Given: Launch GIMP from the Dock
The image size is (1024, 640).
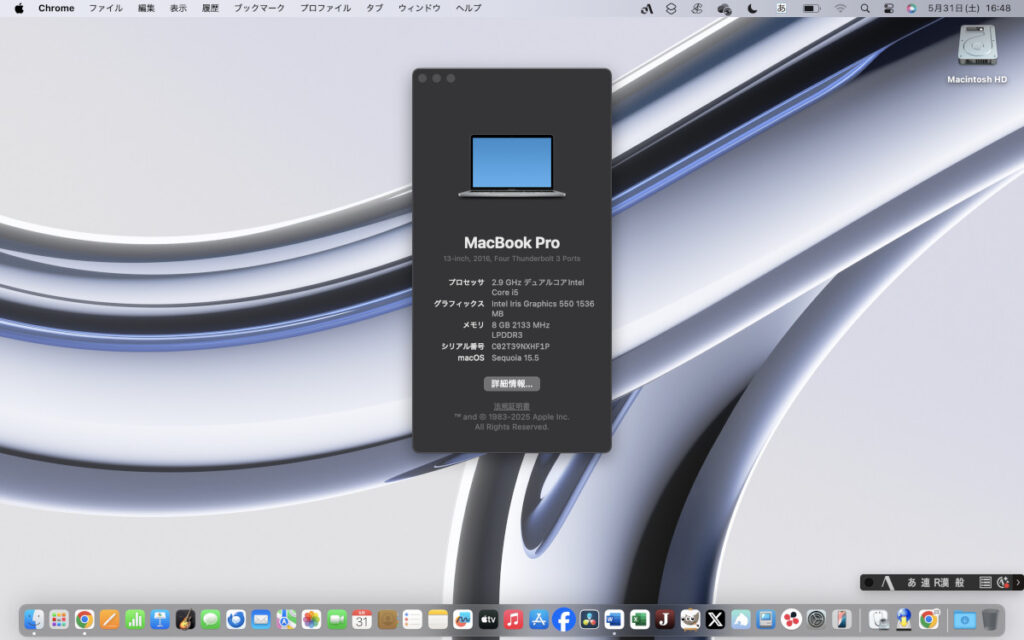Looking at the screenshot, I should click(690, 619).
